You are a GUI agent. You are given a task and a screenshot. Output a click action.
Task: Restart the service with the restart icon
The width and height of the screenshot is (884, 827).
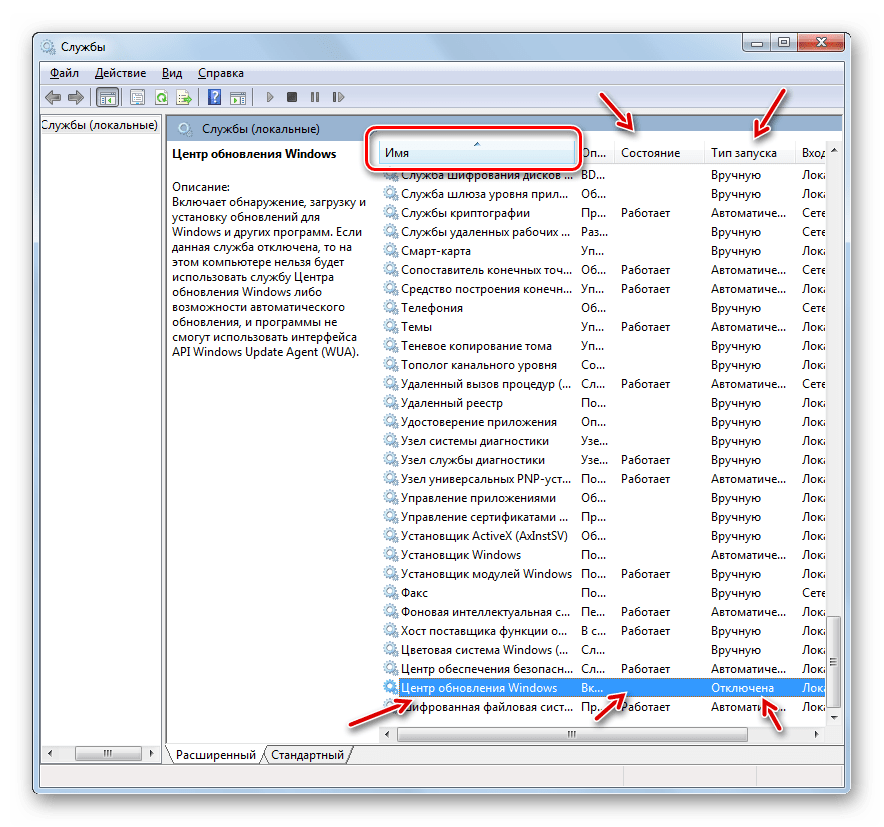tap(338, 98)
